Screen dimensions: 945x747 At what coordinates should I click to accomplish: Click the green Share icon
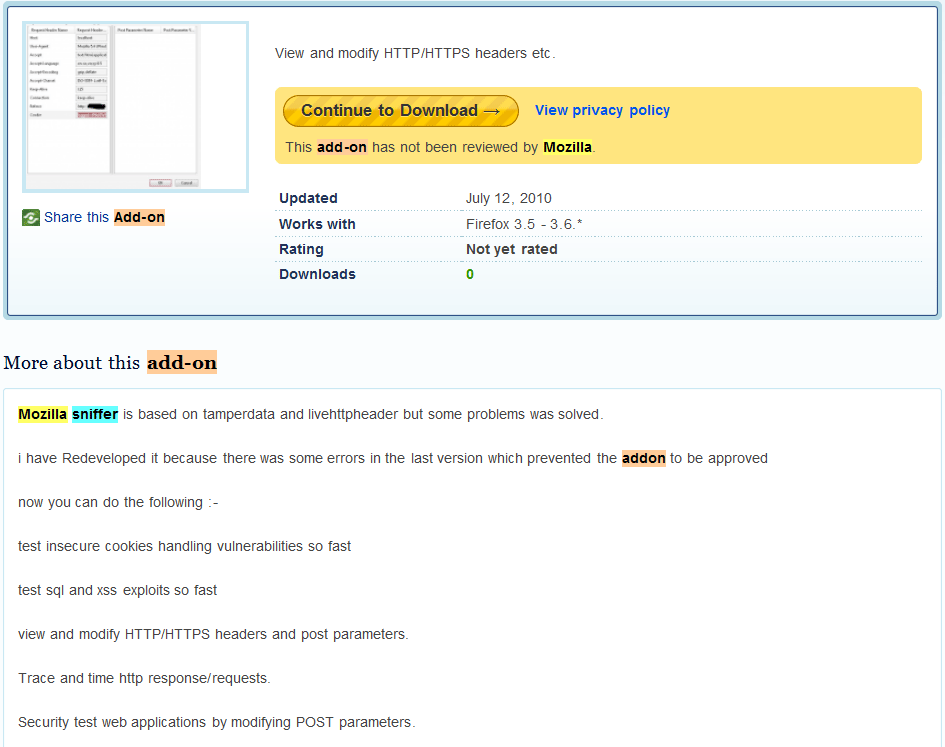[31, 218]
